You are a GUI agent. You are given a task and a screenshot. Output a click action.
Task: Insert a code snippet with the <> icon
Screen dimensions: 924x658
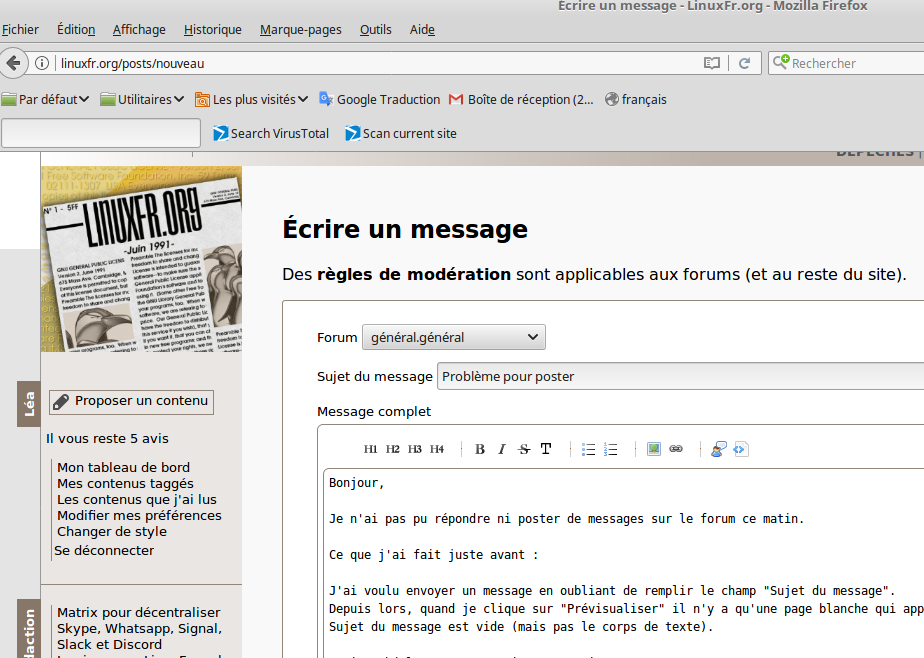tap(740, 449)
